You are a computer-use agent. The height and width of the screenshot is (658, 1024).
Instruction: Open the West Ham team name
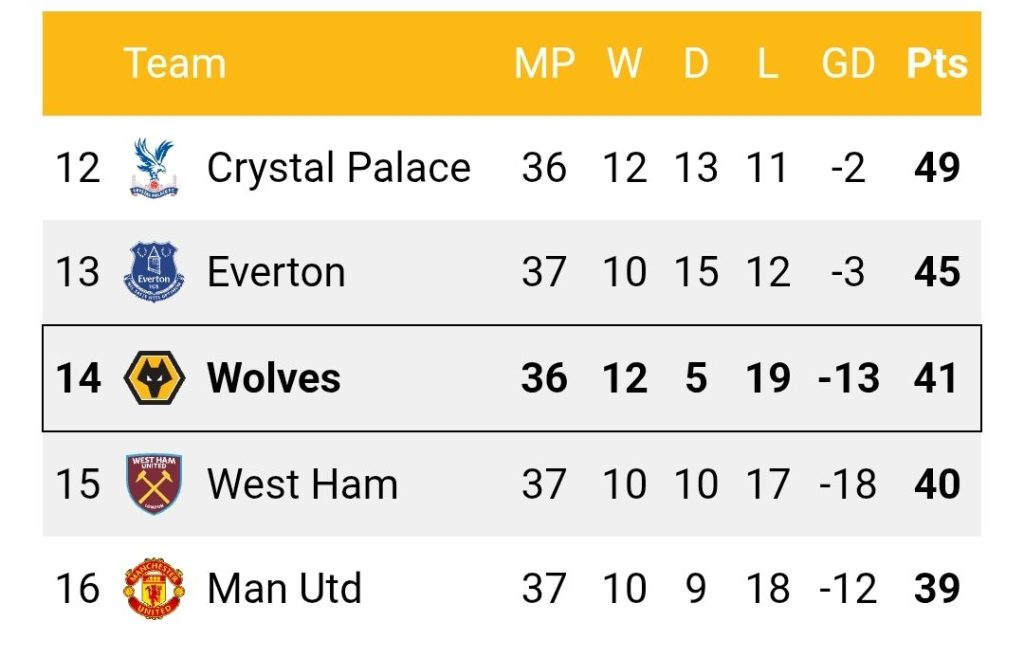point(302,484)
